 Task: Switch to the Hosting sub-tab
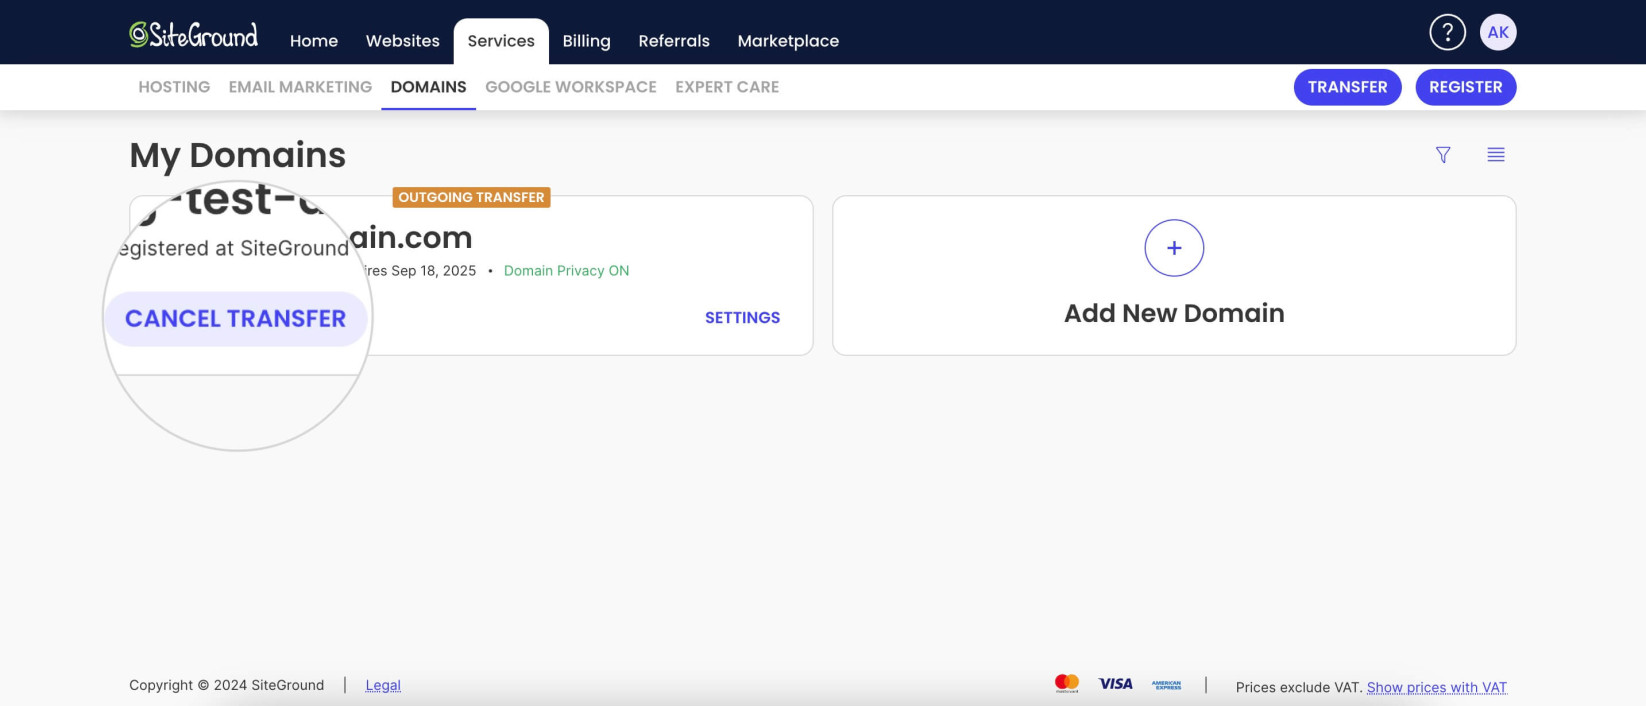tap(174, 87)
